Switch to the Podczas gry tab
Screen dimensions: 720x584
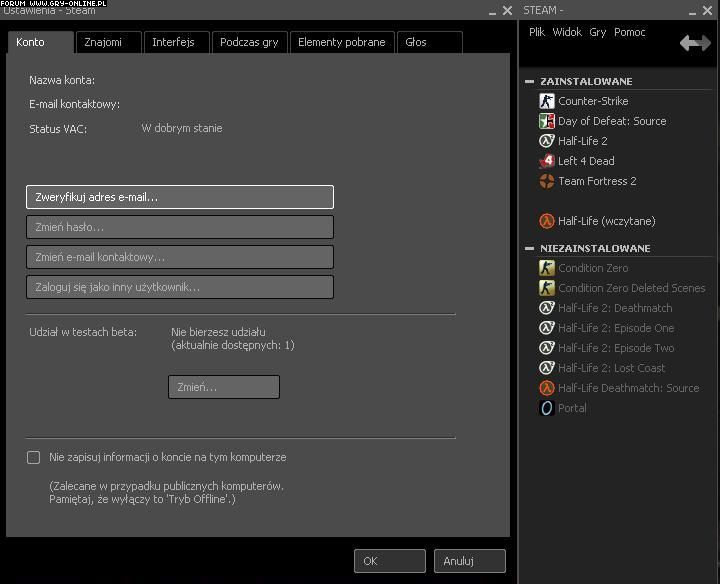[250, 42]
